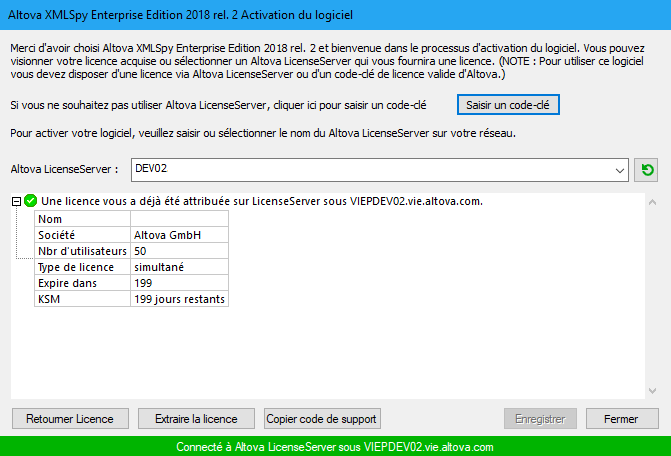Viewport: 671px width, 456px height.
Task: Select the '199 jours restants' cell
Action: pyautogui.click(x=179, y=299)
